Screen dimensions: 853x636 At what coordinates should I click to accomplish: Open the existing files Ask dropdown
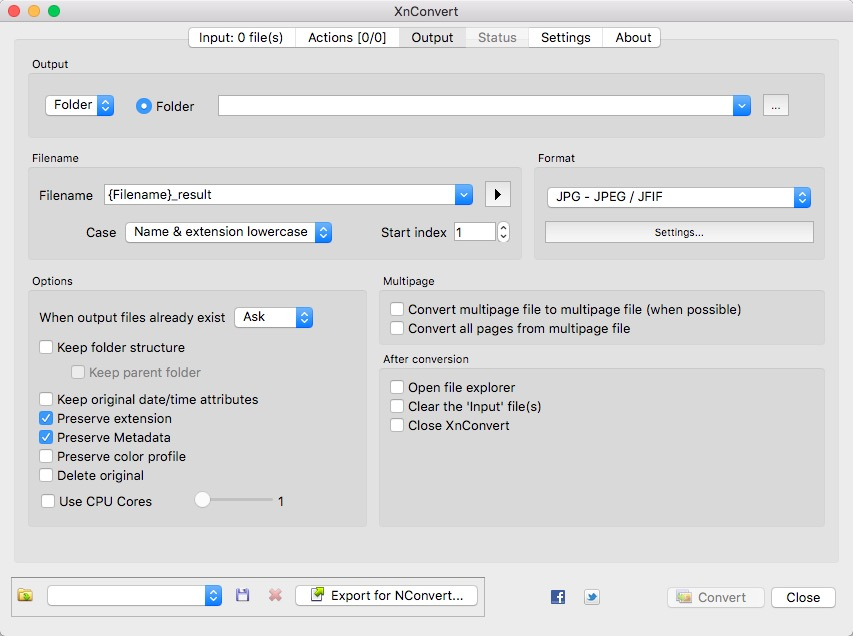[273, 317]
